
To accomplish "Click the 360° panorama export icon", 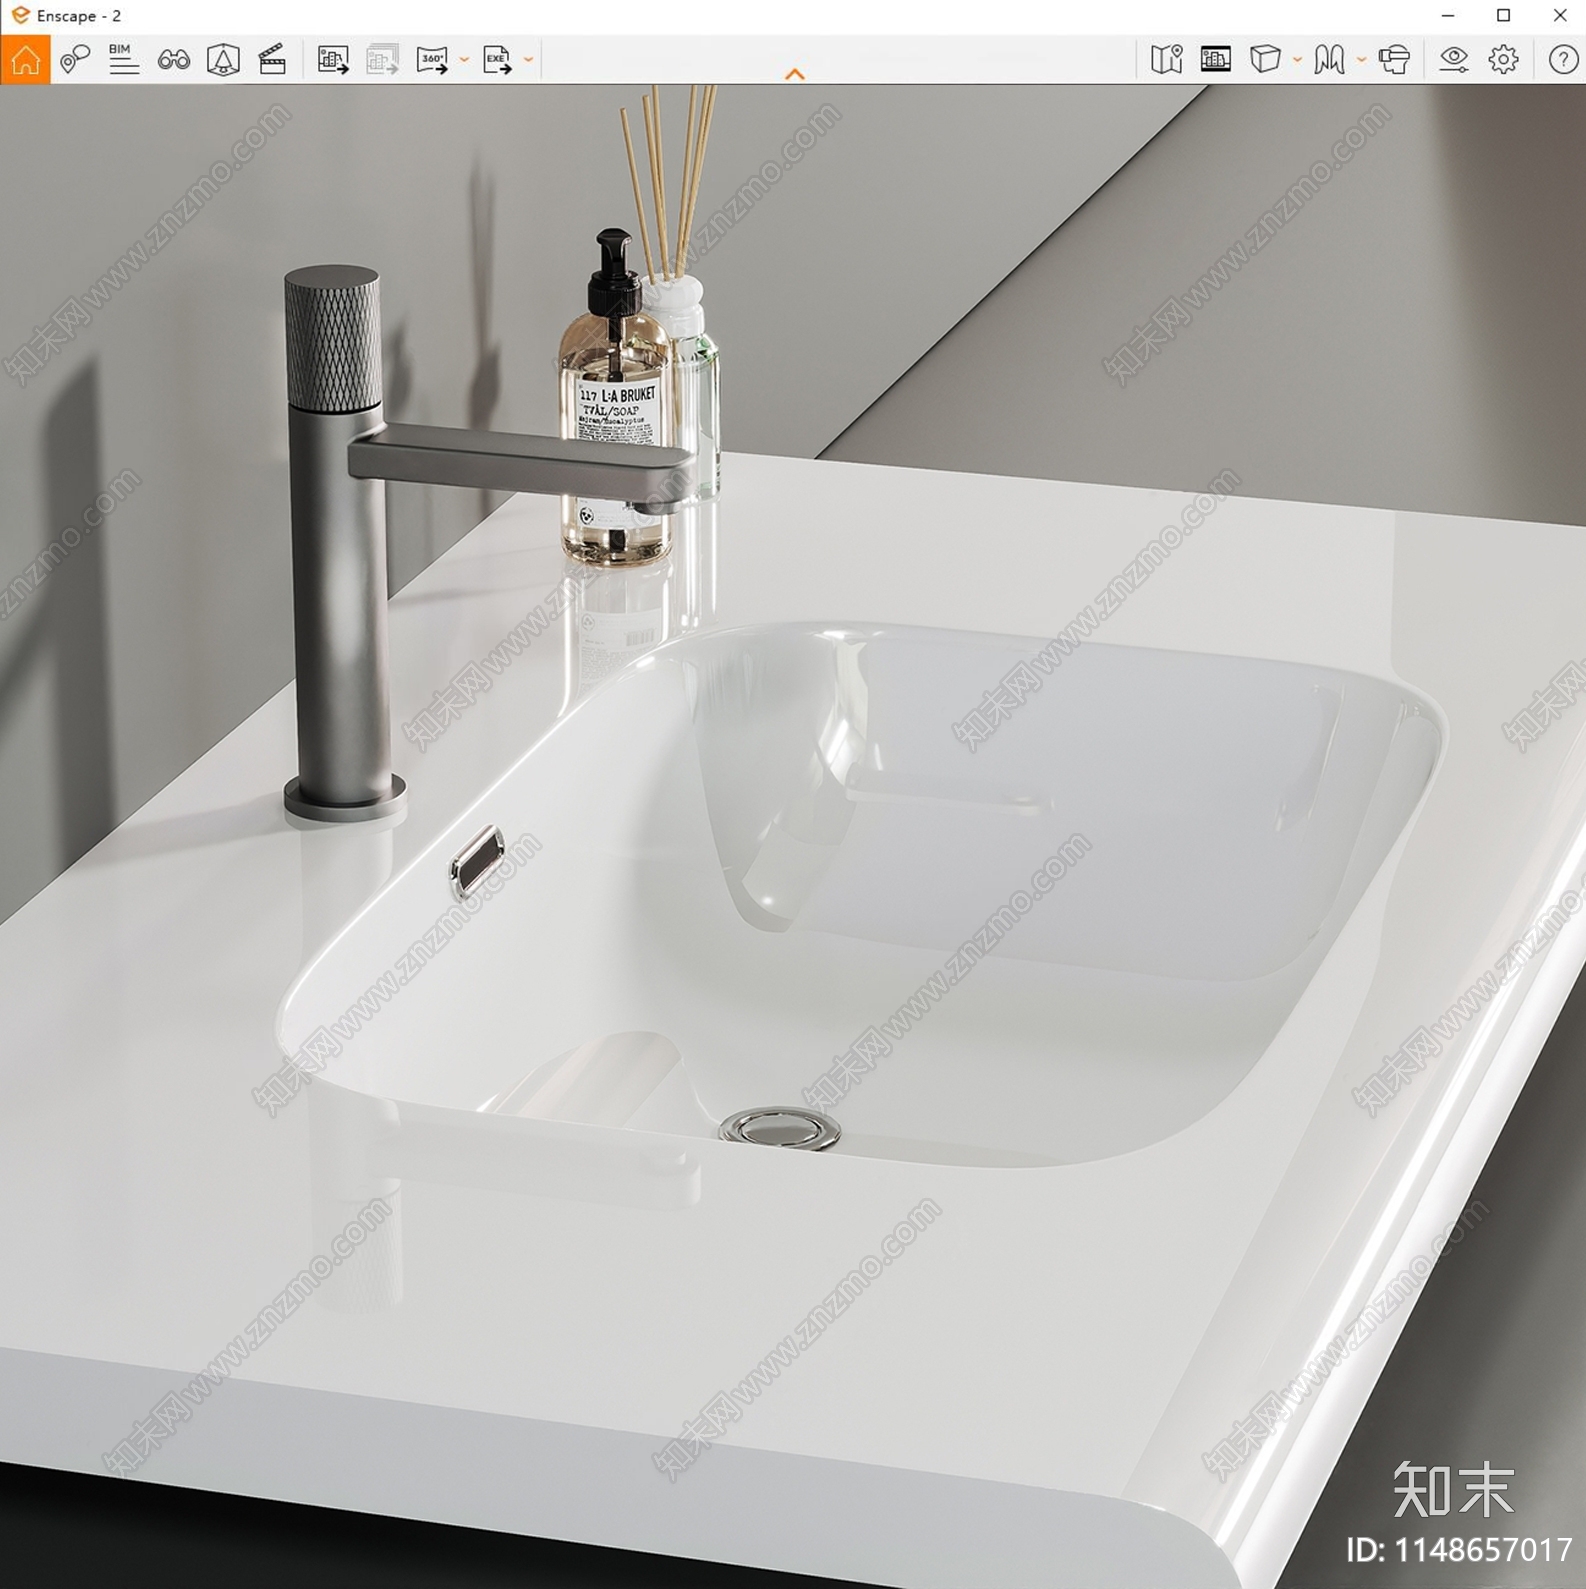I will (x=432, y=60).
